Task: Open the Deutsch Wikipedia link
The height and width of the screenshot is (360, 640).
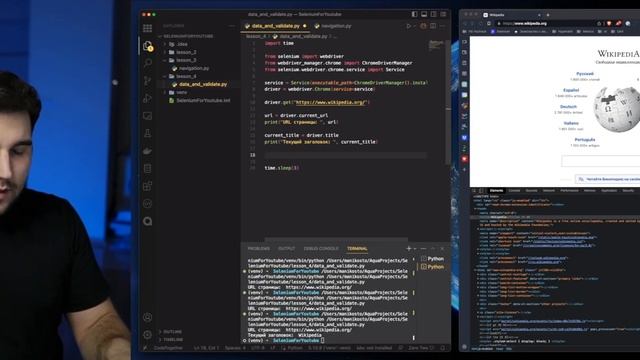Action: click(x=568, y=107)
